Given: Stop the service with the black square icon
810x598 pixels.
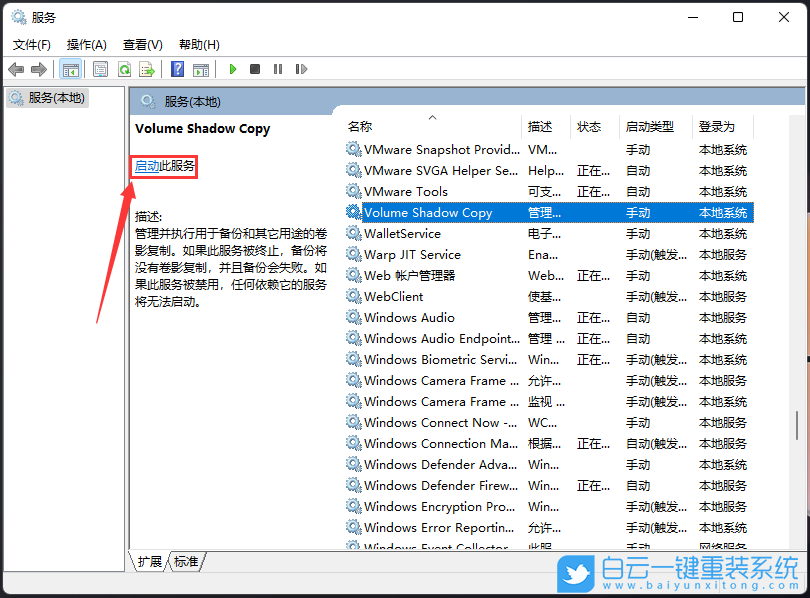Looking at the screenshot, I should (x=254, y=69).
